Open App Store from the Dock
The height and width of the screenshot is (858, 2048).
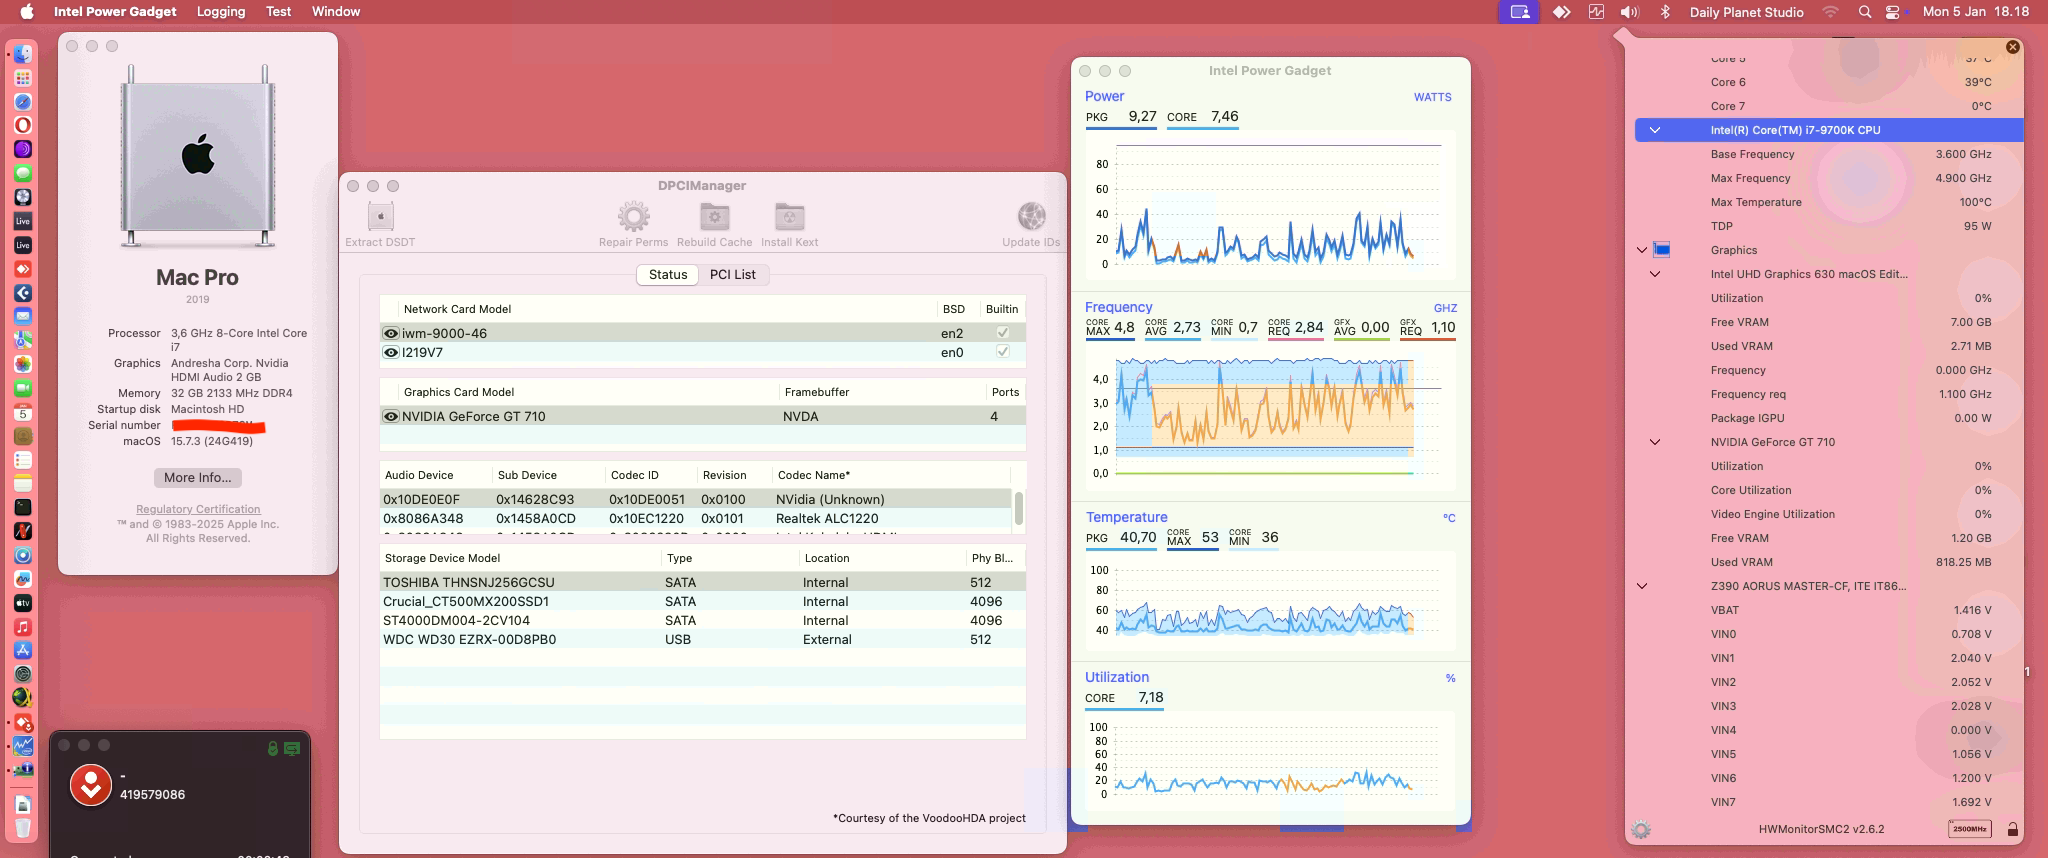click(22, 650)
